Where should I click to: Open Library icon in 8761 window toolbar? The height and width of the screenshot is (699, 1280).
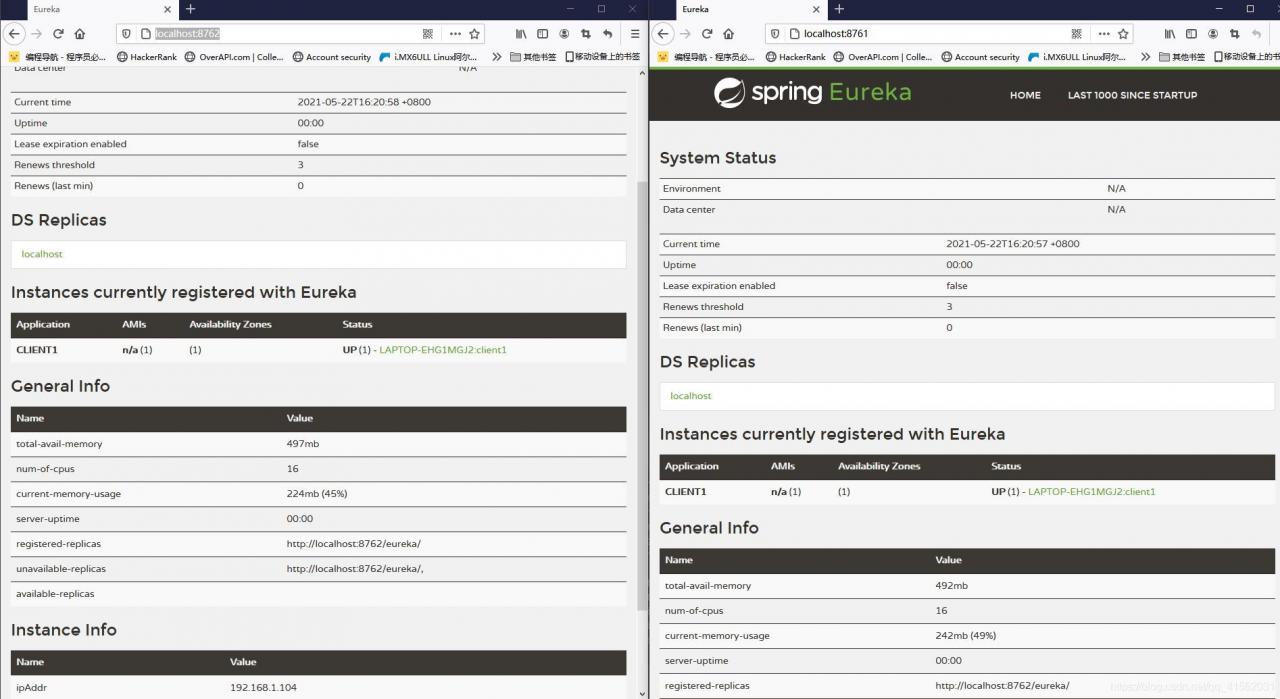[x=1170, y=33]
